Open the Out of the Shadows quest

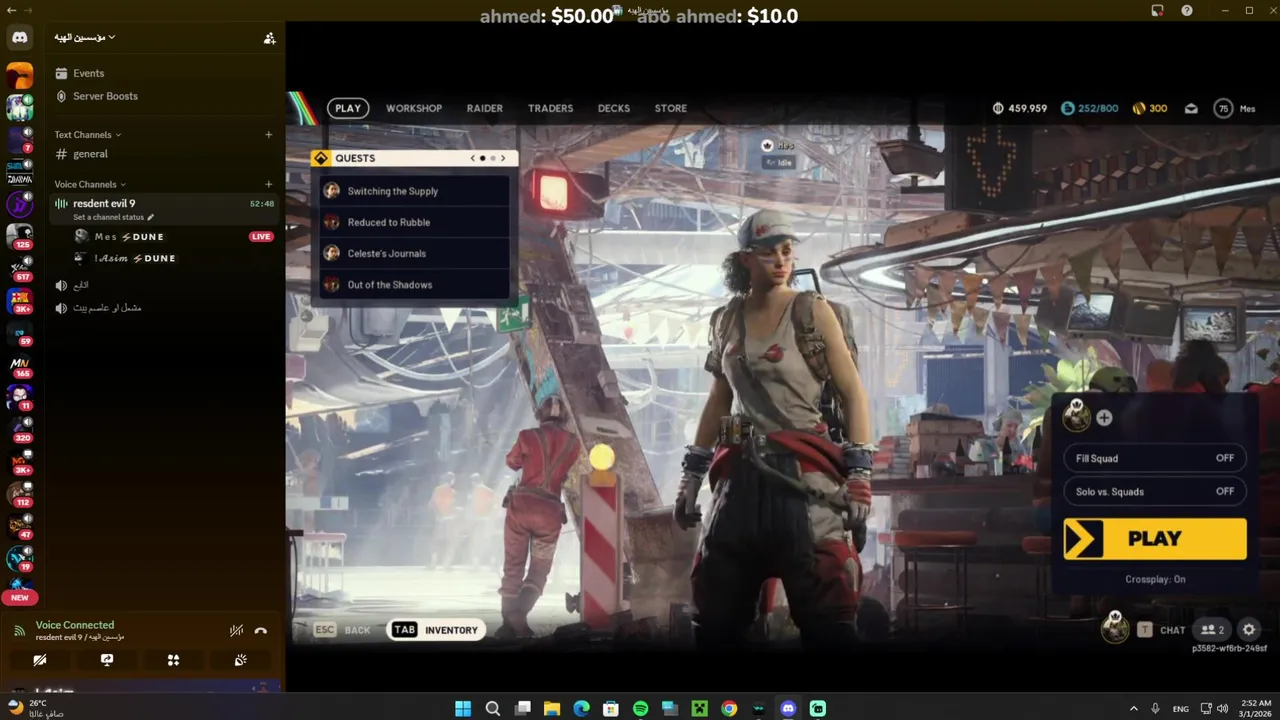tap(415, 285)
